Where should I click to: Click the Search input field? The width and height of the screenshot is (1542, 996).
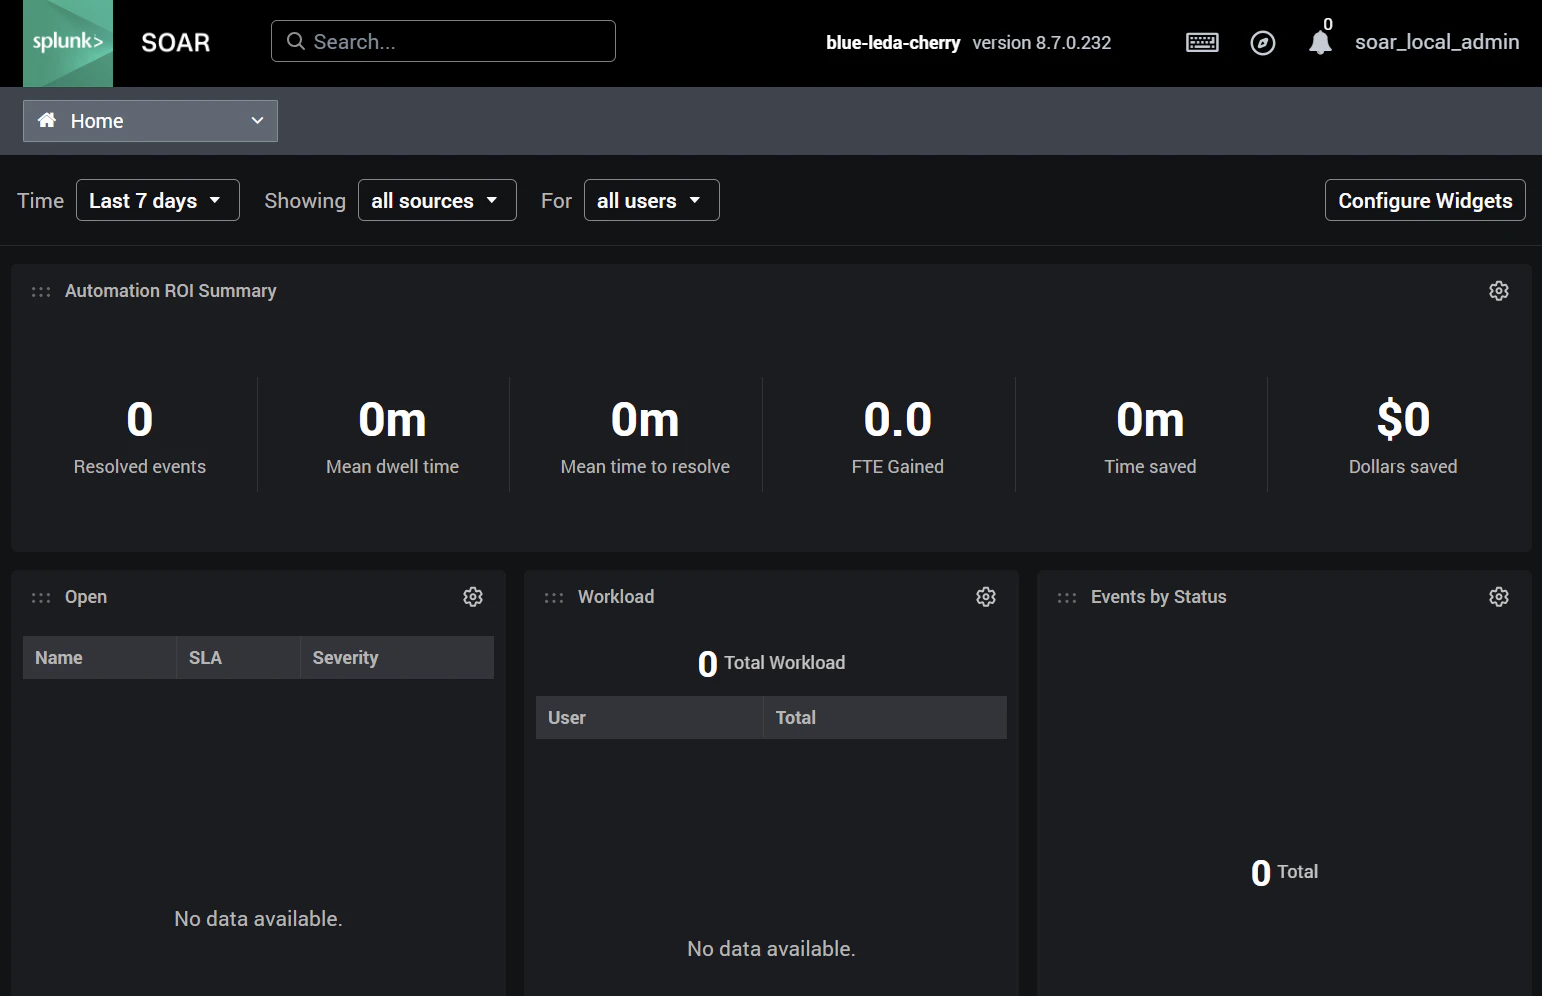[443, 41]
